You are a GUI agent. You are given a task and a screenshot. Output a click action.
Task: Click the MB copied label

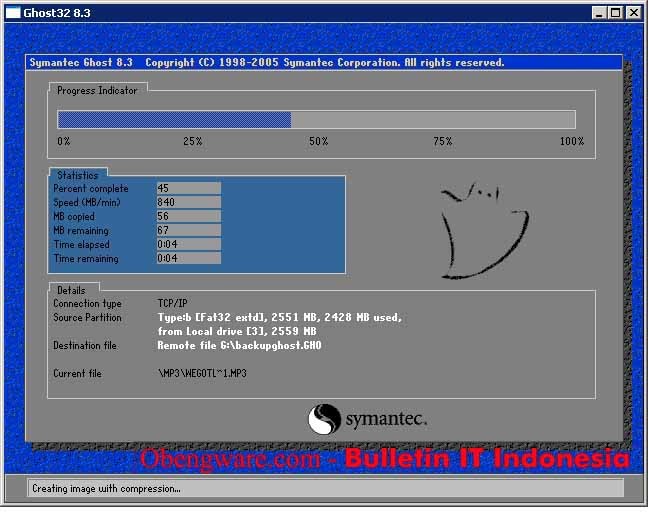(x=74, y=217)
